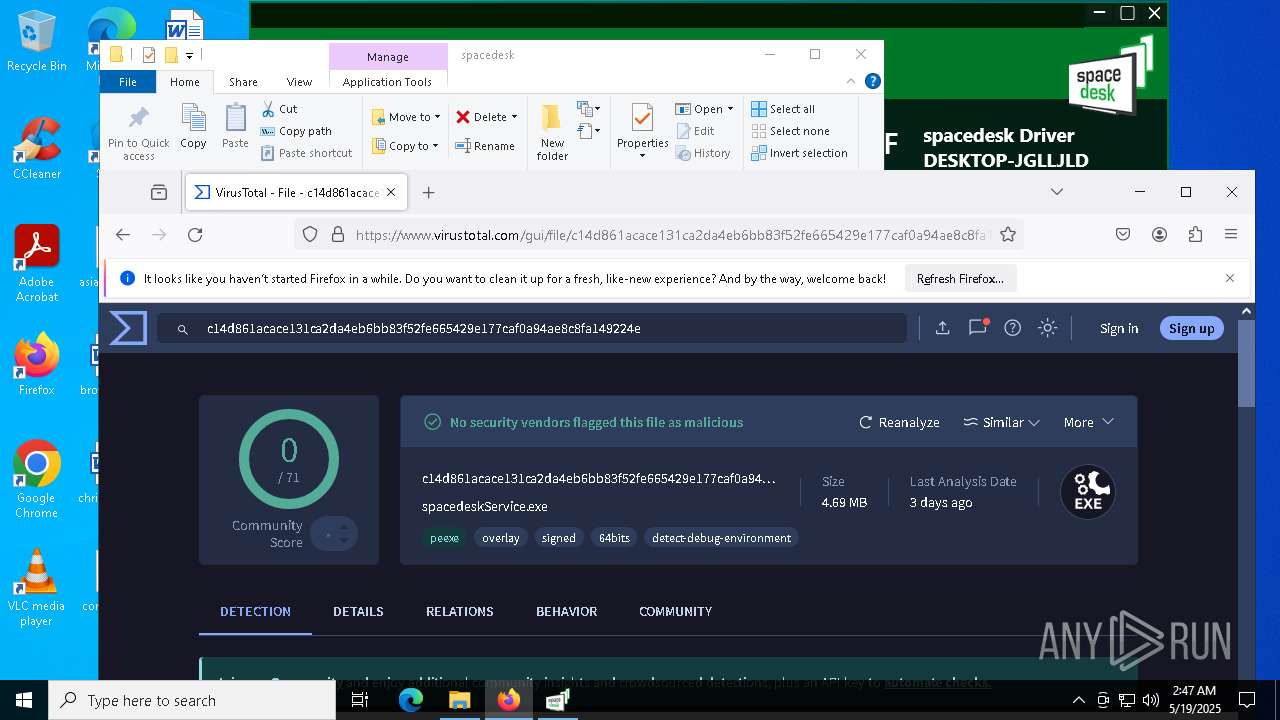Open the View ribbon tab in Explorer
The width and height of the screenshot is (1280, 720).
[x=299, y=82]
